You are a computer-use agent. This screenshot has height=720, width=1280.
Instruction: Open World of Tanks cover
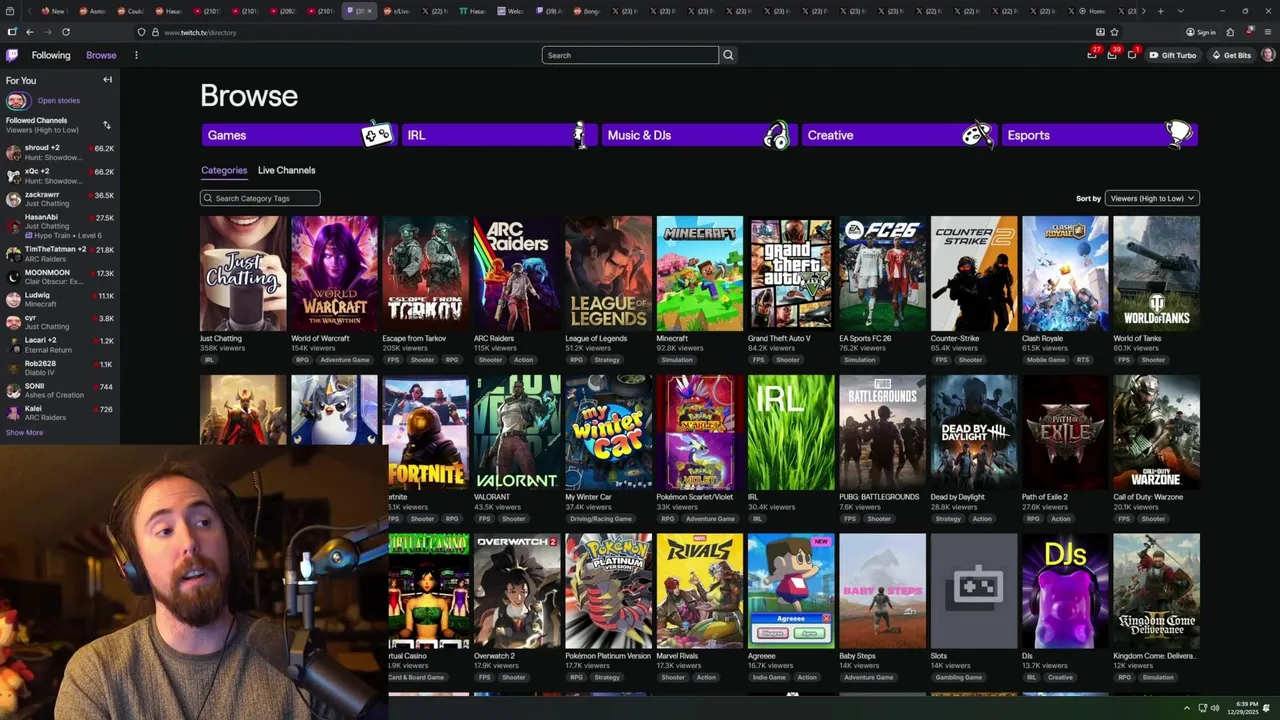(1156, 273)
